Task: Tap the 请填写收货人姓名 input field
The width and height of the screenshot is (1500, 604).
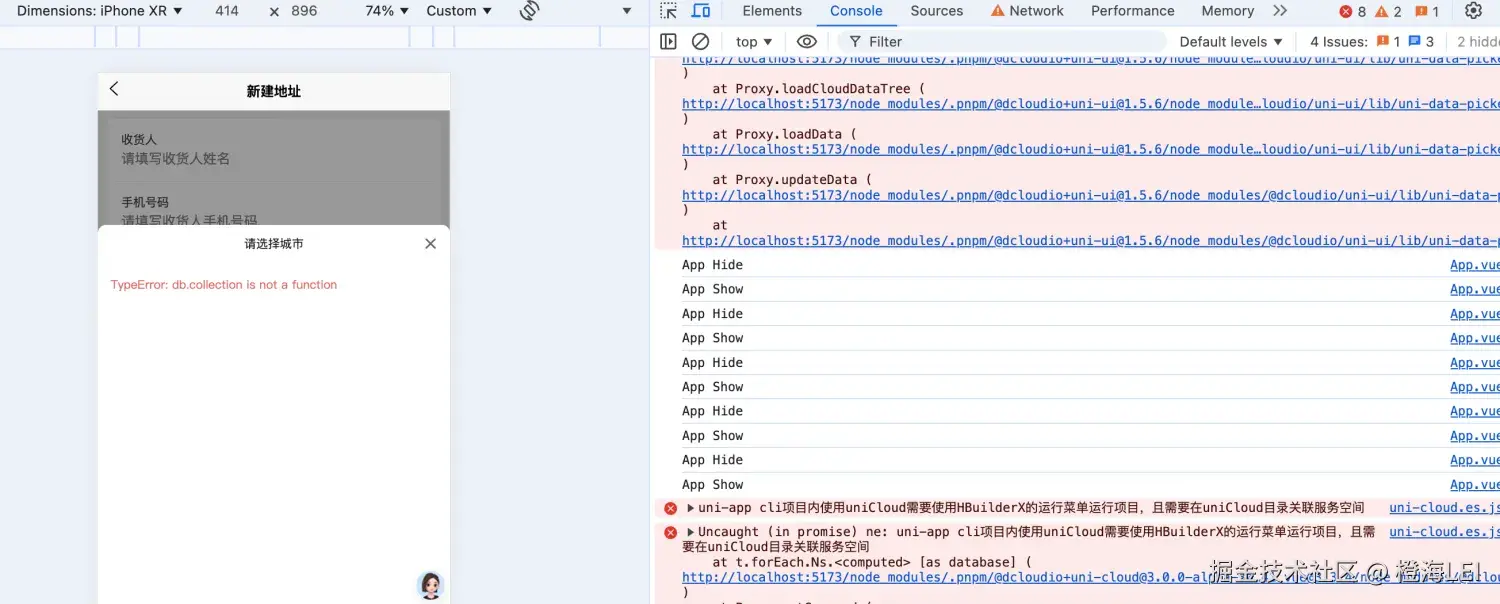Action: pyautogui.click(x=274, y=158)
